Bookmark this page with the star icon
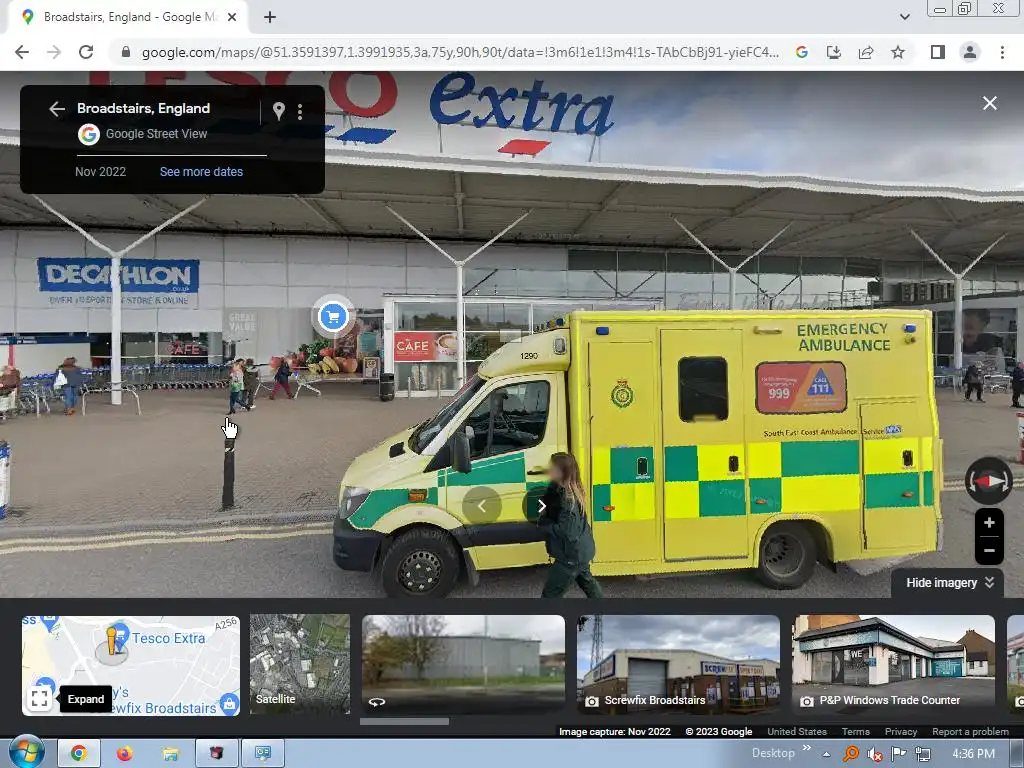Viewport: 1024px width, 768px height. point(898,52)
